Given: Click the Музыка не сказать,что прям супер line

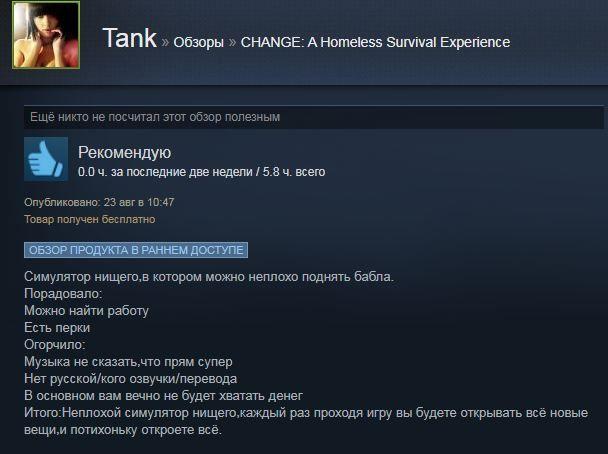Looking at the screenshot, I should (128, 362).
